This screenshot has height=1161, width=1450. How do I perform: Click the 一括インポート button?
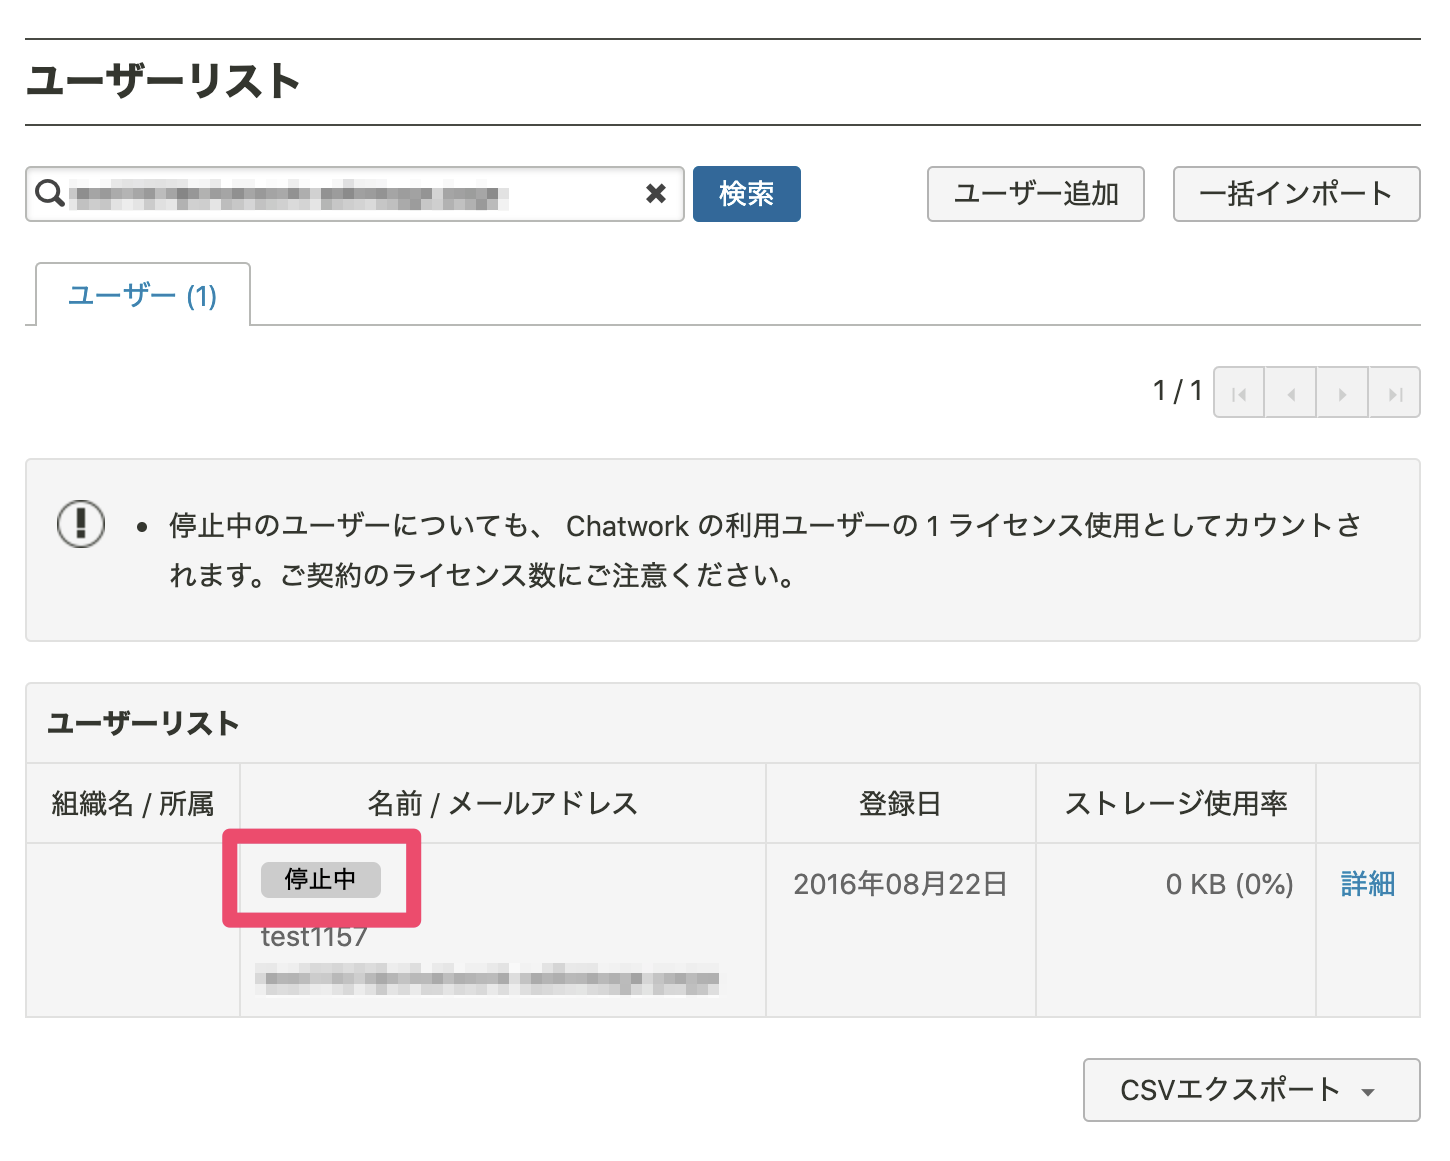click(x=1296, y=194)
